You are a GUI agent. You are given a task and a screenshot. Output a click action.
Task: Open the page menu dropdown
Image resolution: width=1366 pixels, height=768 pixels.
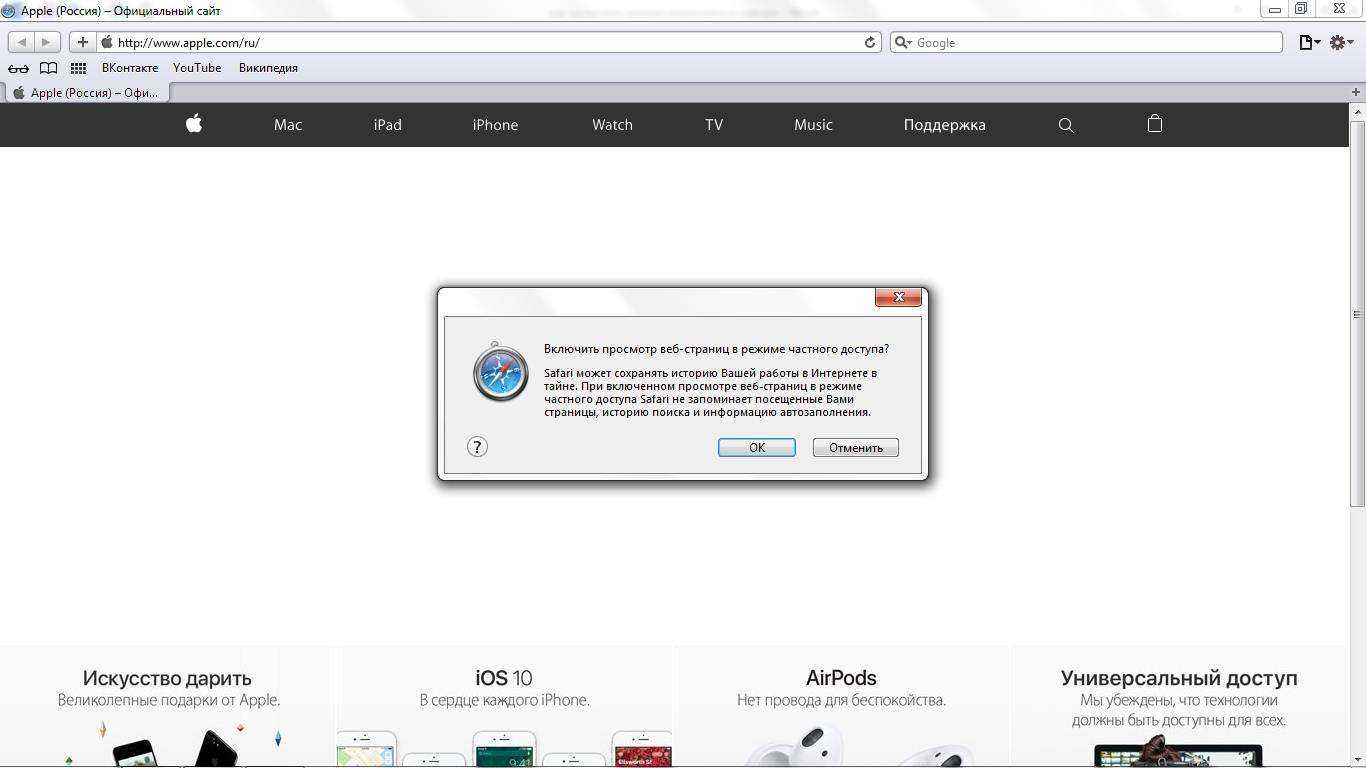coord(1309,42)
